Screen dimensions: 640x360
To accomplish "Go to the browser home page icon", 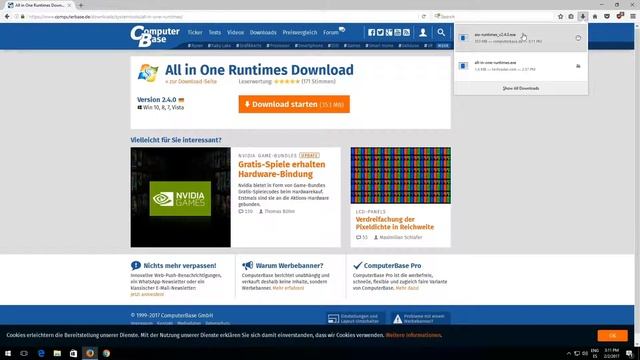I will pyautogui.click(x=595, y=16).
